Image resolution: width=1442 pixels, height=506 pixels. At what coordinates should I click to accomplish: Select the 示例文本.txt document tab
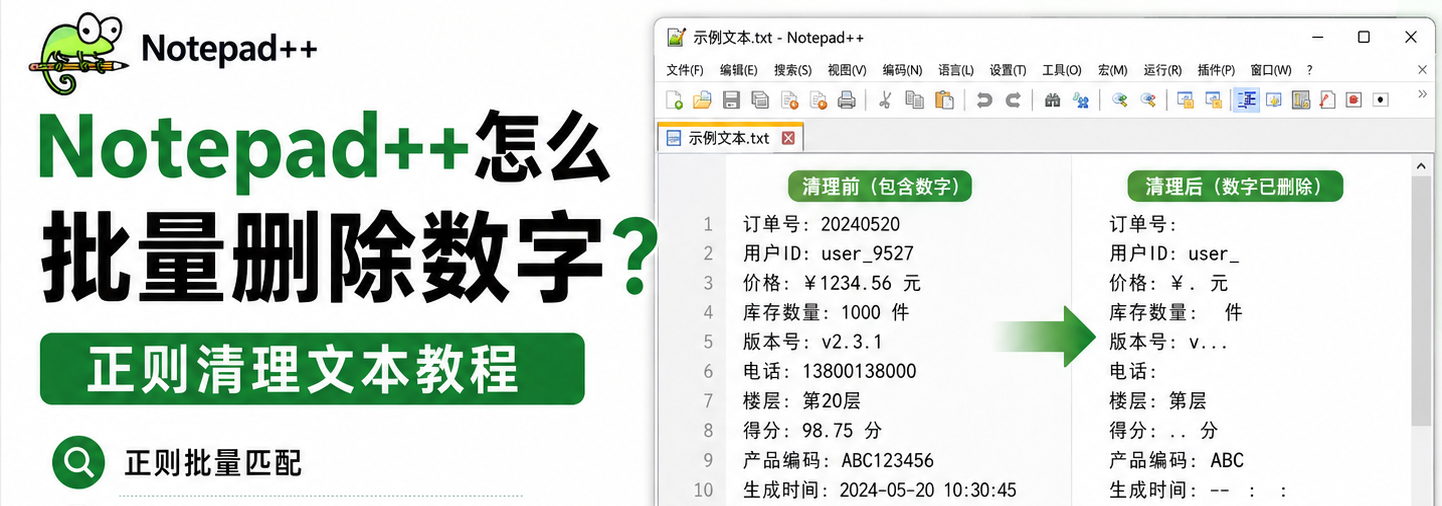(732, 138)
